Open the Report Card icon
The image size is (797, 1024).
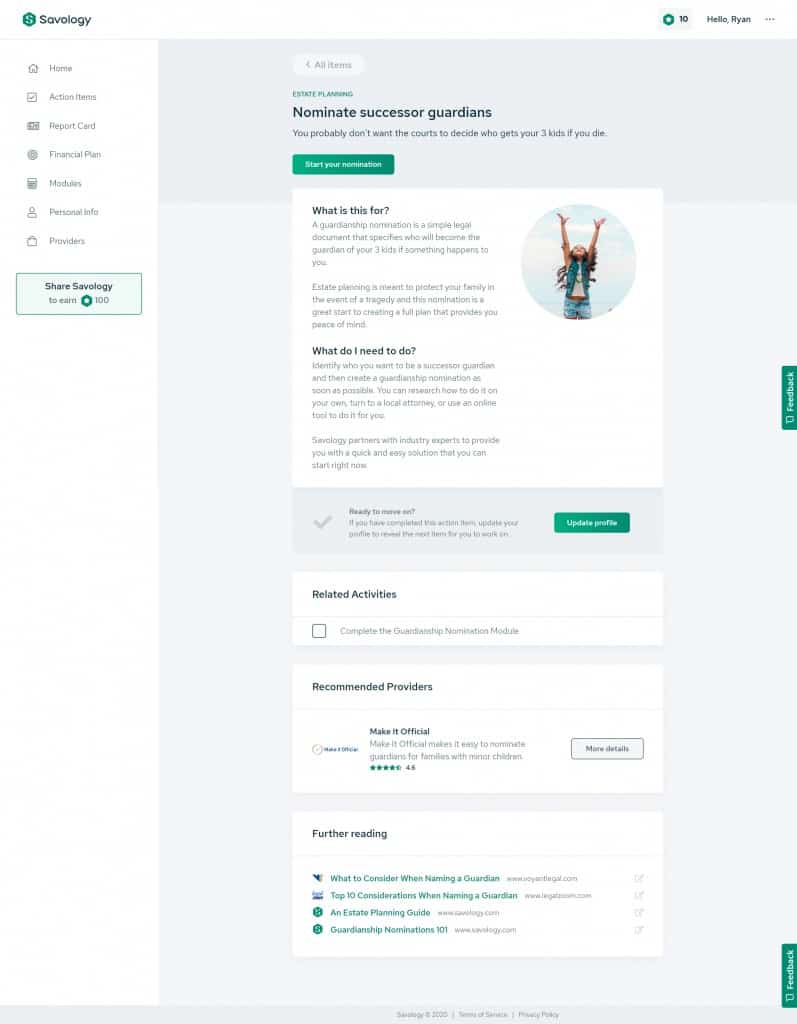coord(33,126)
